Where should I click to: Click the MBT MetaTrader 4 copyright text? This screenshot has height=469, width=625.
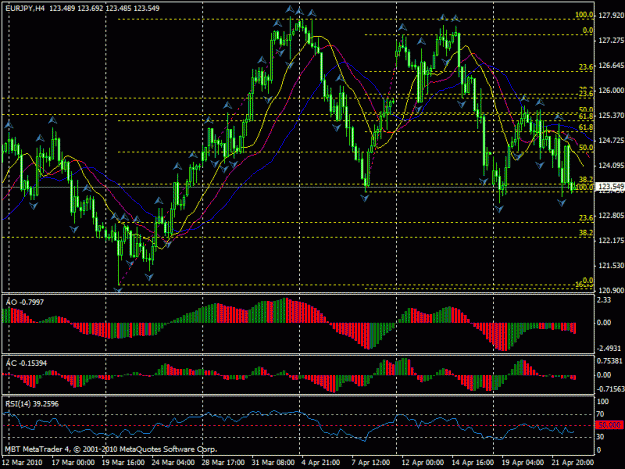pos(111,449)
